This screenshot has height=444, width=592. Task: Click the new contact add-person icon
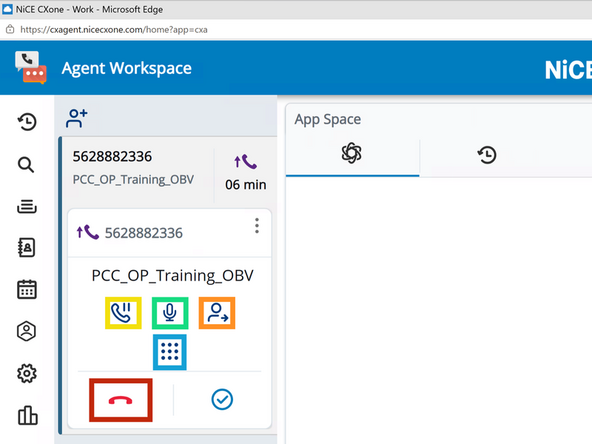[77, 118]
